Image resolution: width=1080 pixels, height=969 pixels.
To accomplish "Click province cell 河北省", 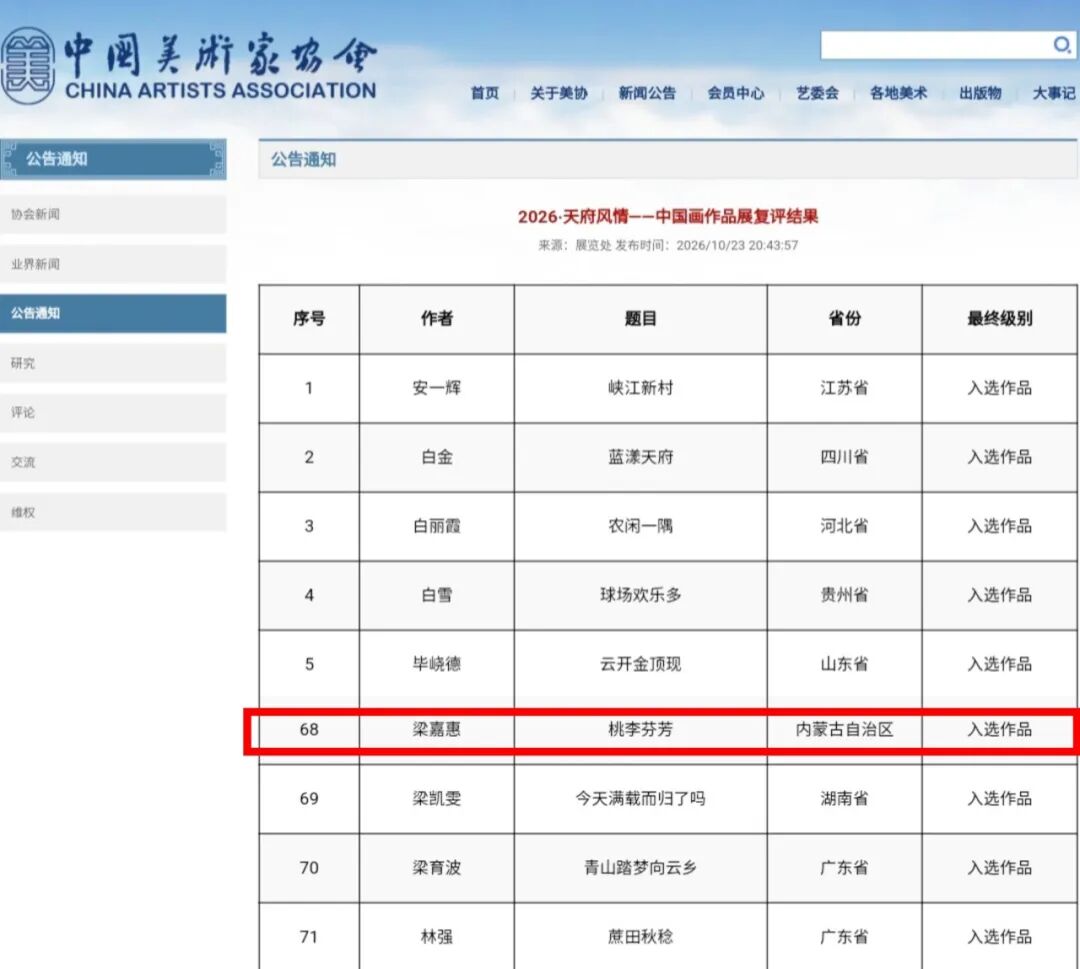I will [x=844, y=526].
